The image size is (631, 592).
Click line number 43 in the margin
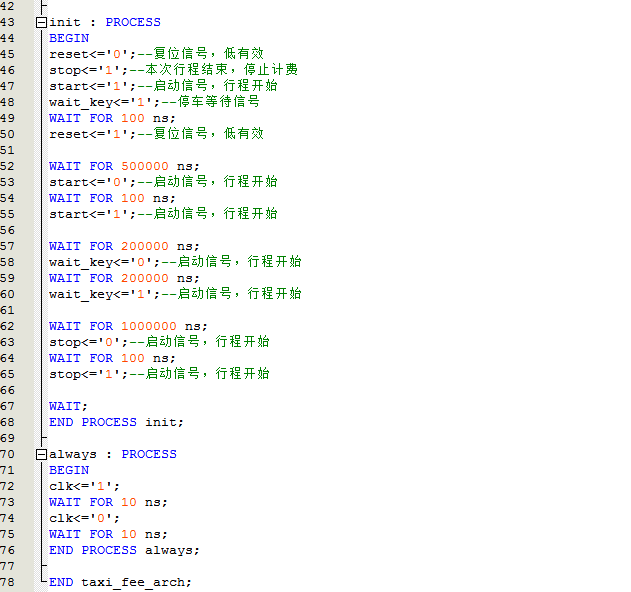tap(7, 23)
